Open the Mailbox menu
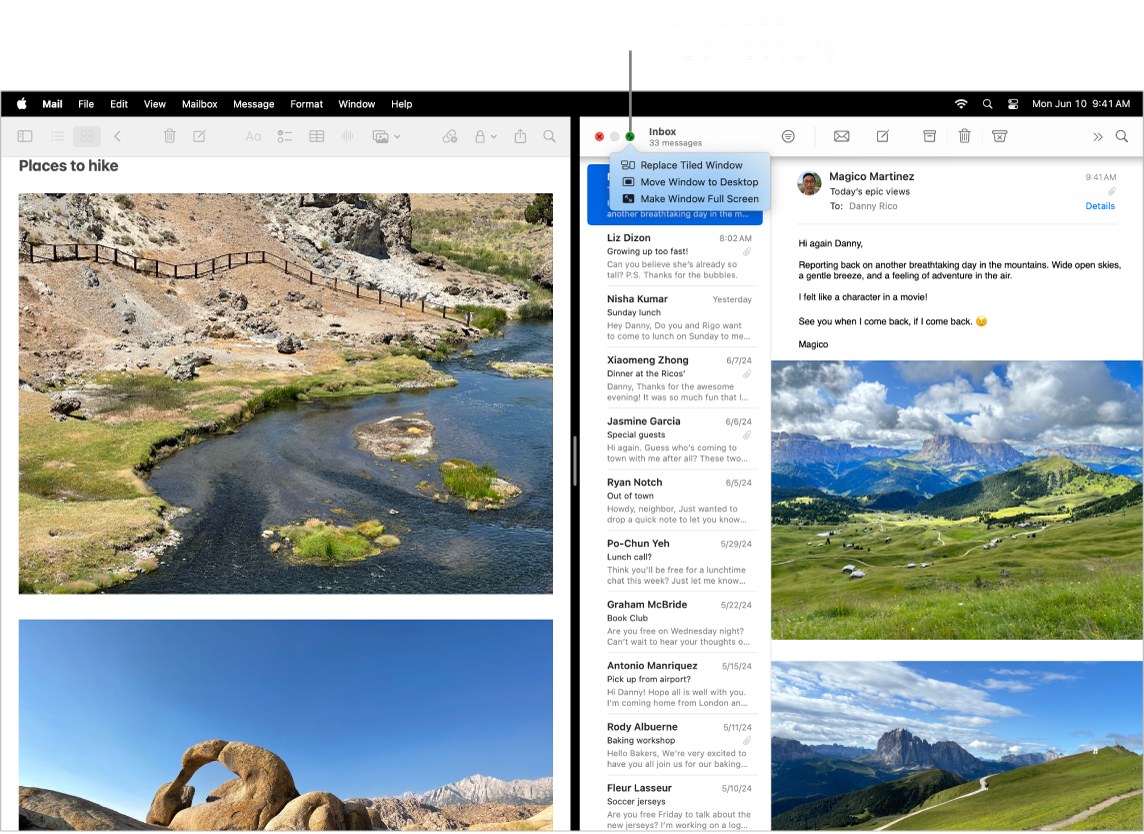This screenshot has width=1144, height=834. pos(199,104)
